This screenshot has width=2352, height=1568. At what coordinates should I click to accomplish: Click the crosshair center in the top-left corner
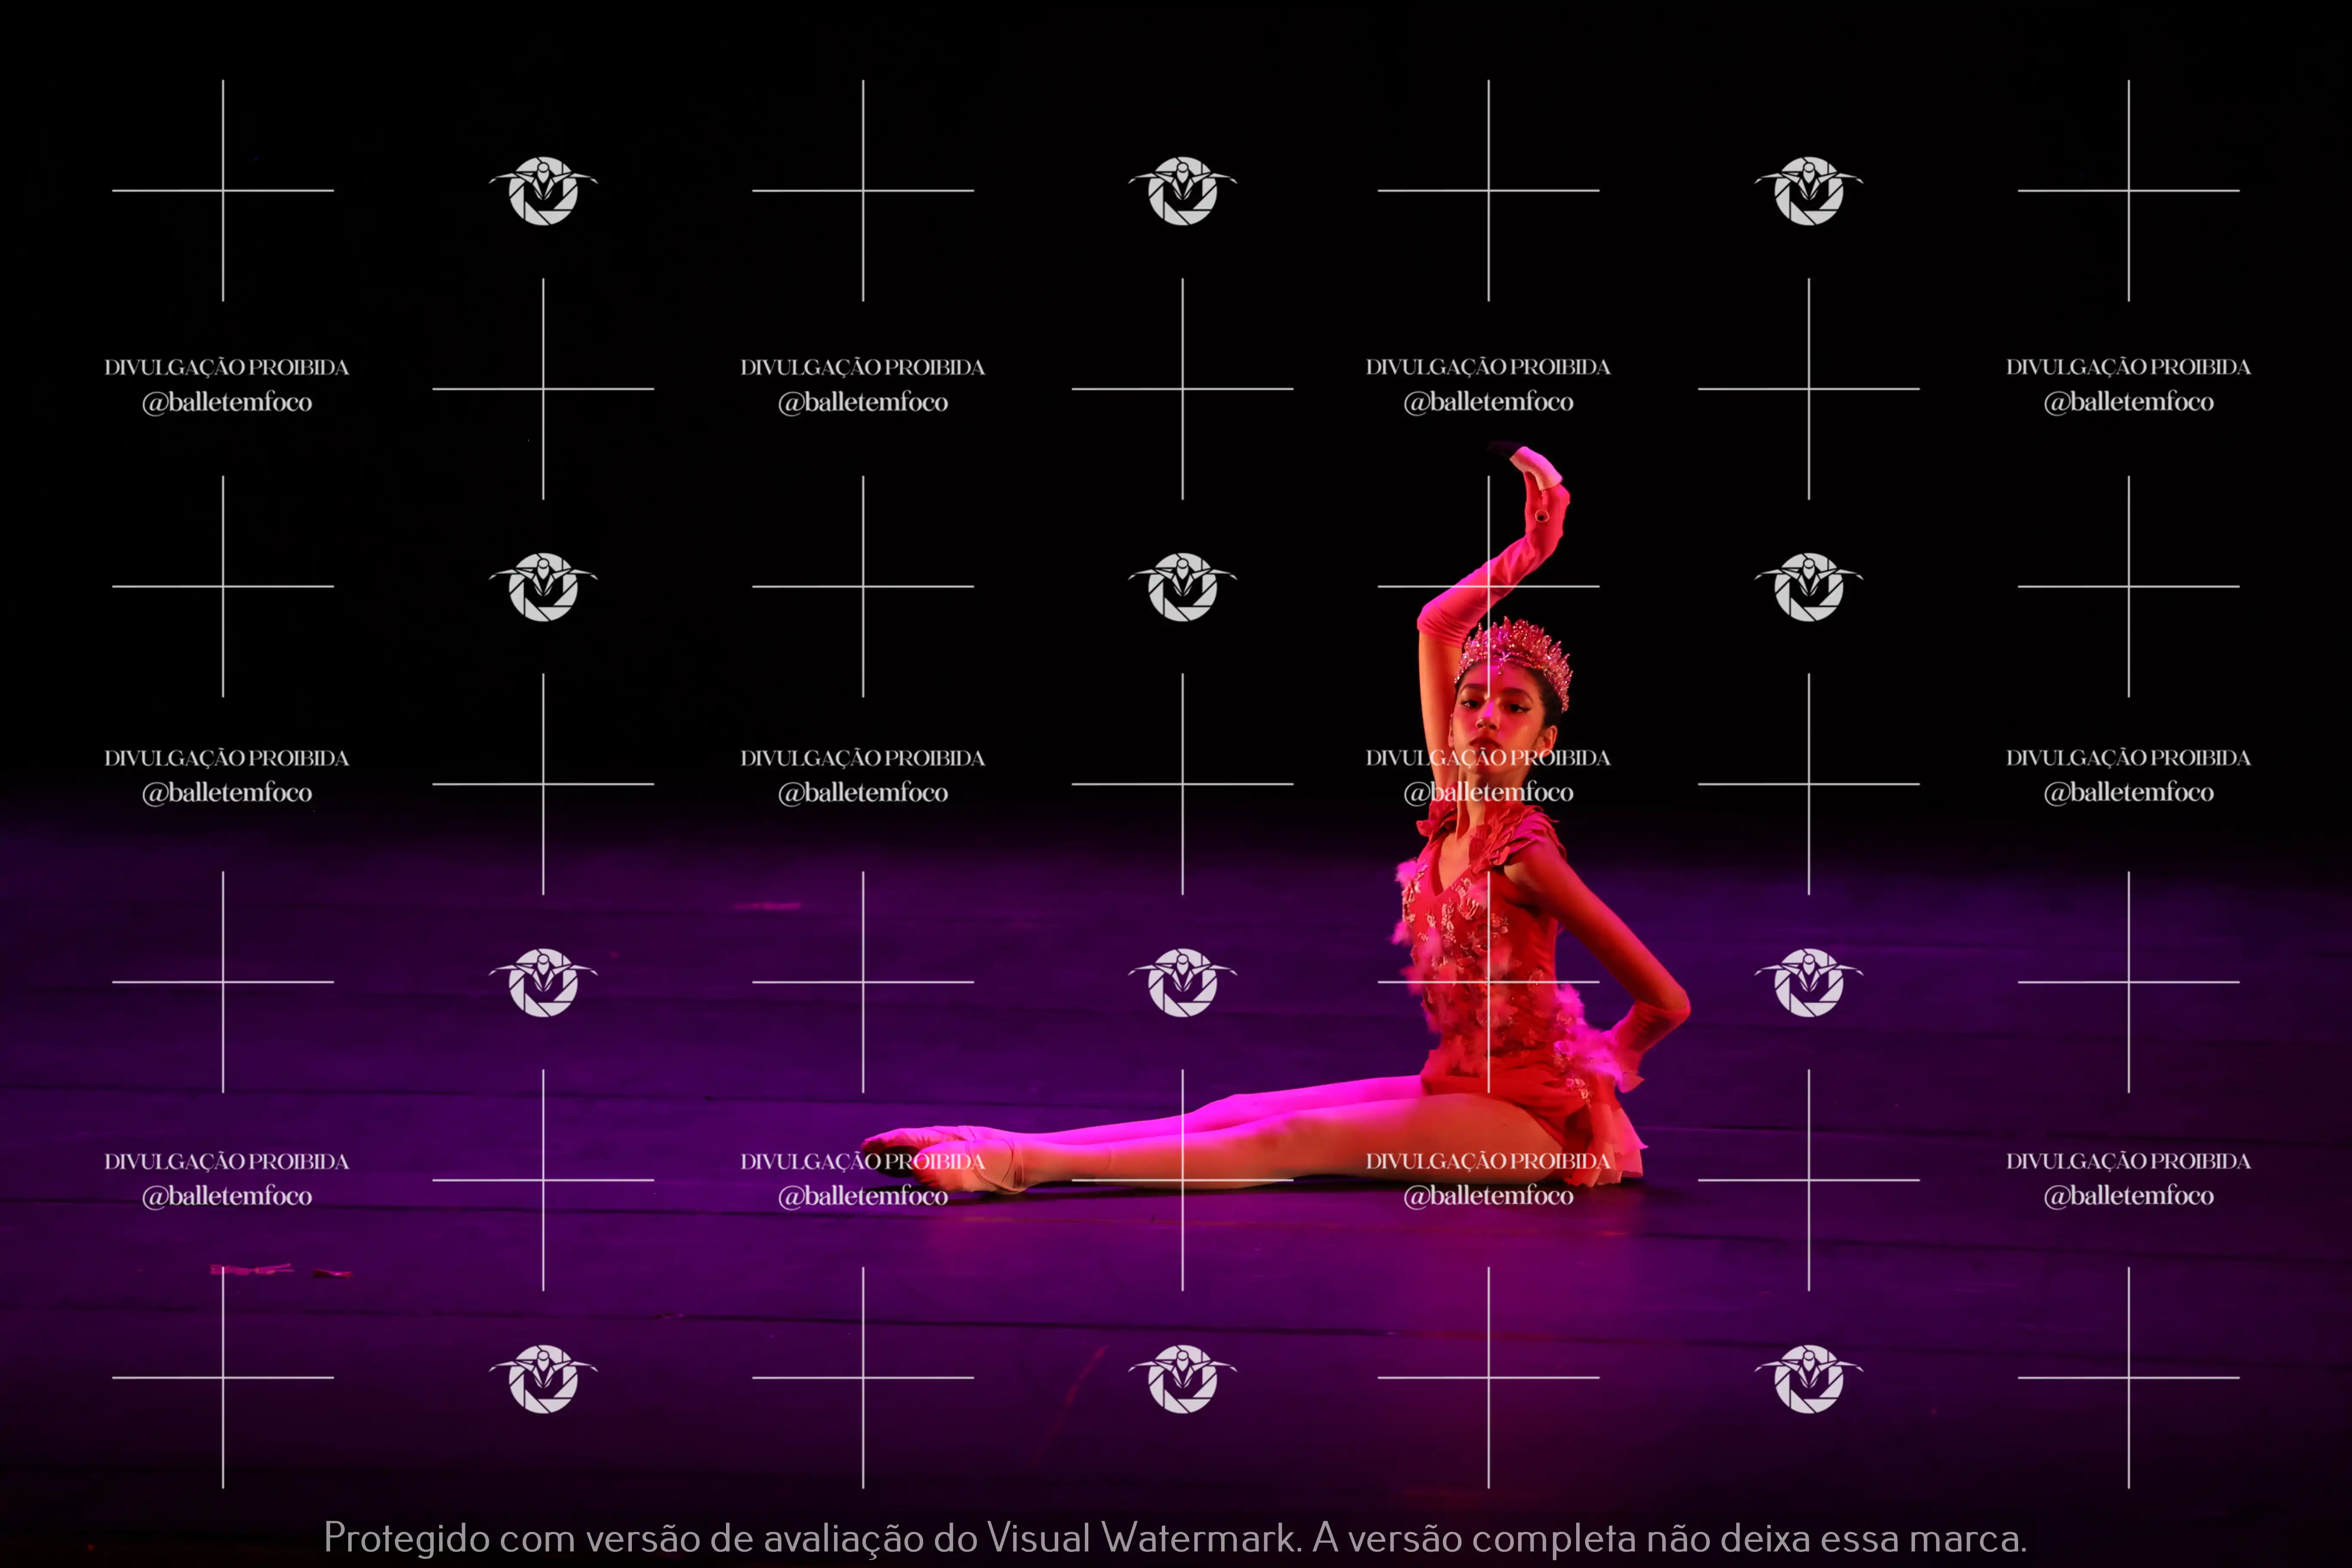pyautogui.click(x=223, y=190)
